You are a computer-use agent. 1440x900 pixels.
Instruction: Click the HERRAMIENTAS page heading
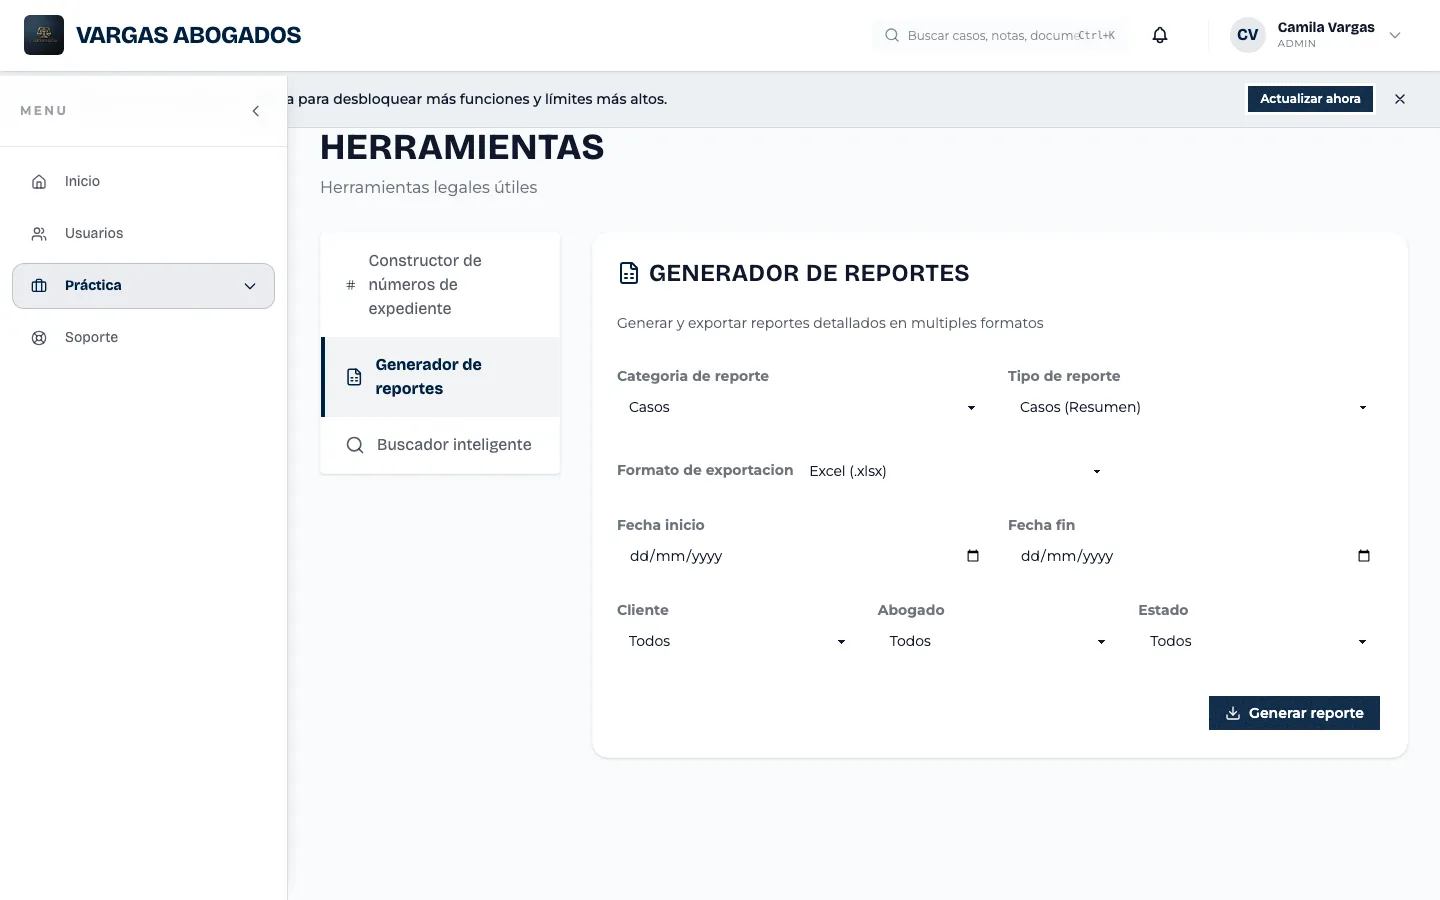(x=462, y=147)
